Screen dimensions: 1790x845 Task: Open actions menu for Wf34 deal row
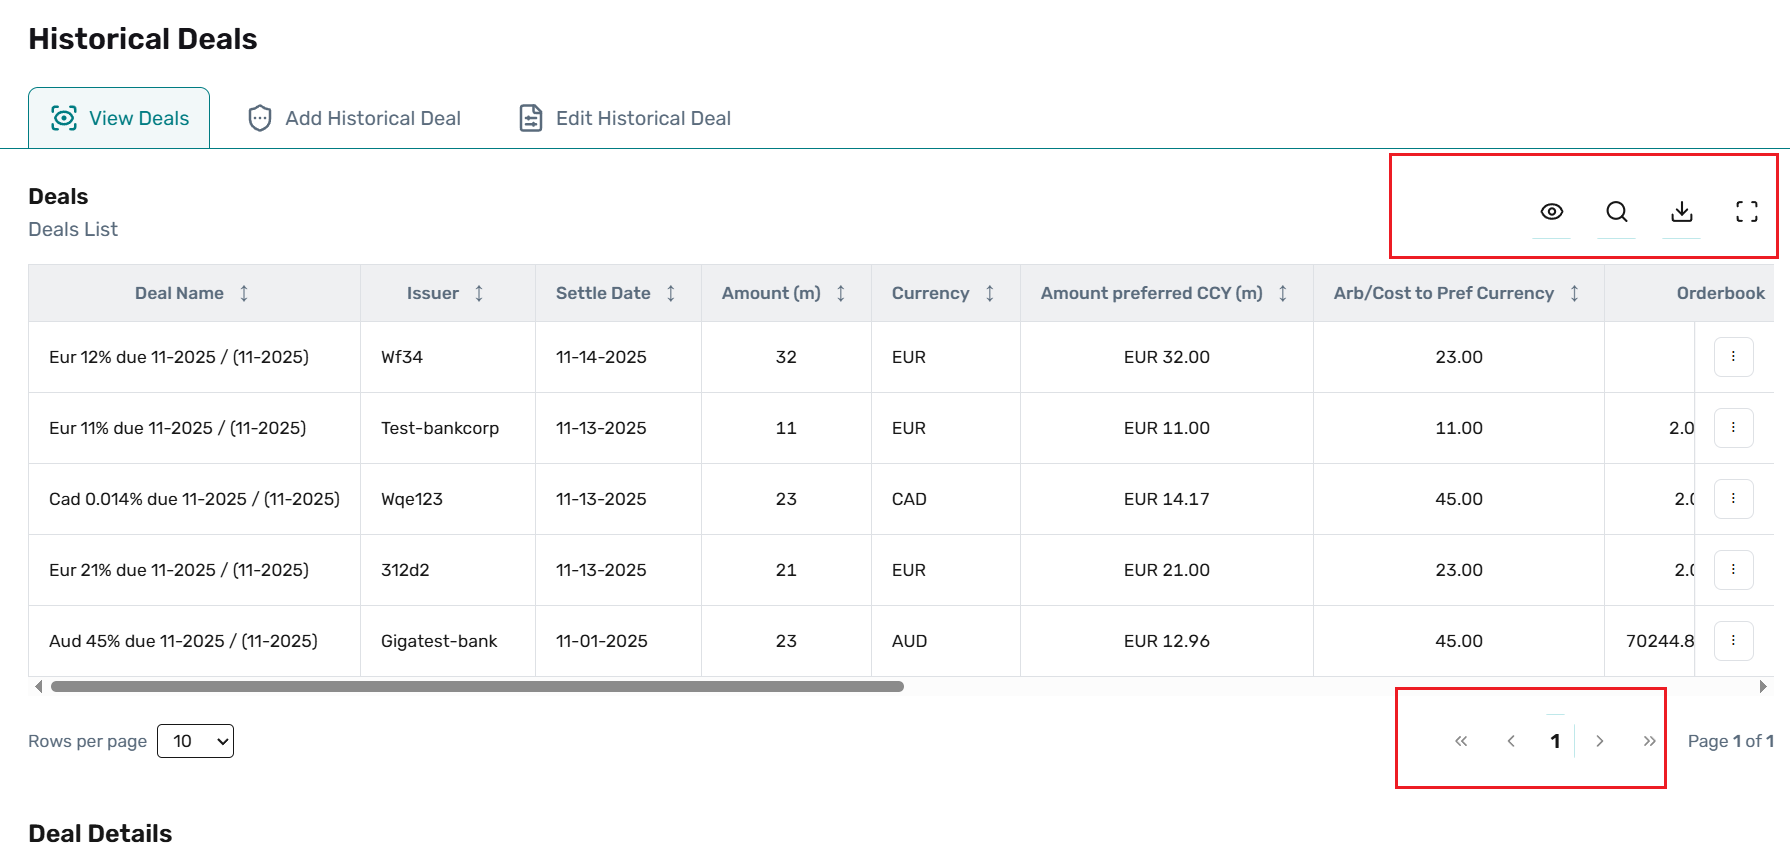click(x=1733, y=357)
